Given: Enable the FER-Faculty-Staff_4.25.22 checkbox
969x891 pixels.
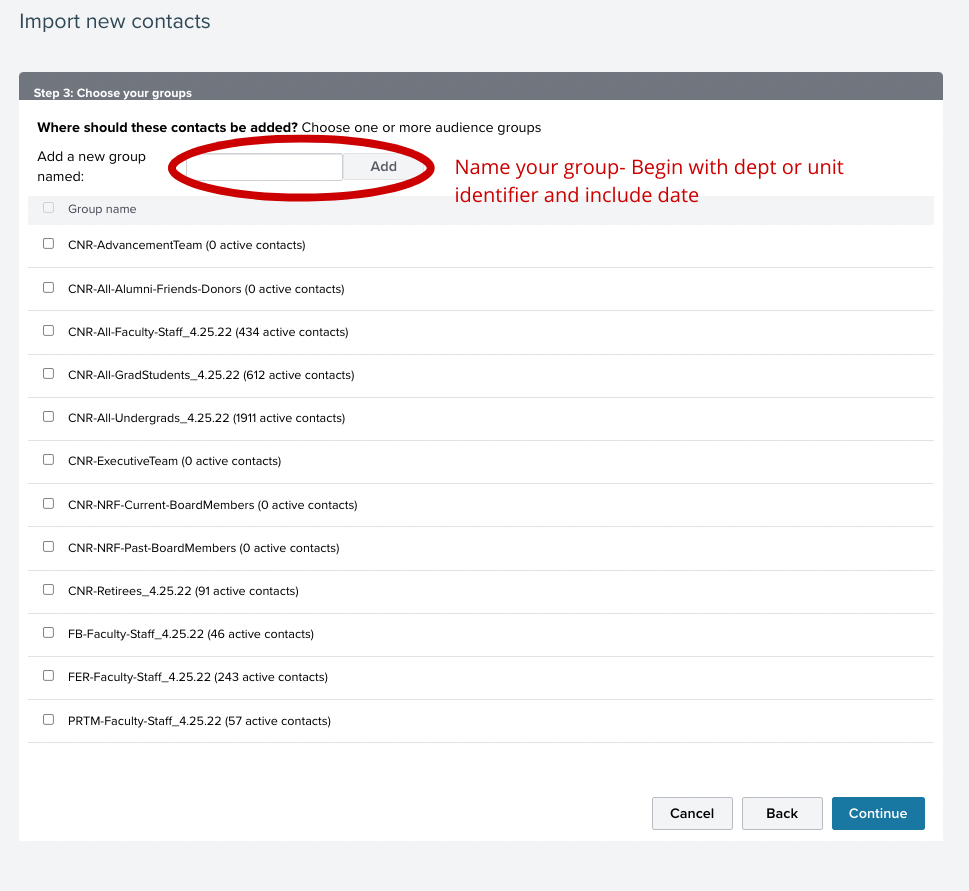Looking at the screenshot, I should pos(48,675).
